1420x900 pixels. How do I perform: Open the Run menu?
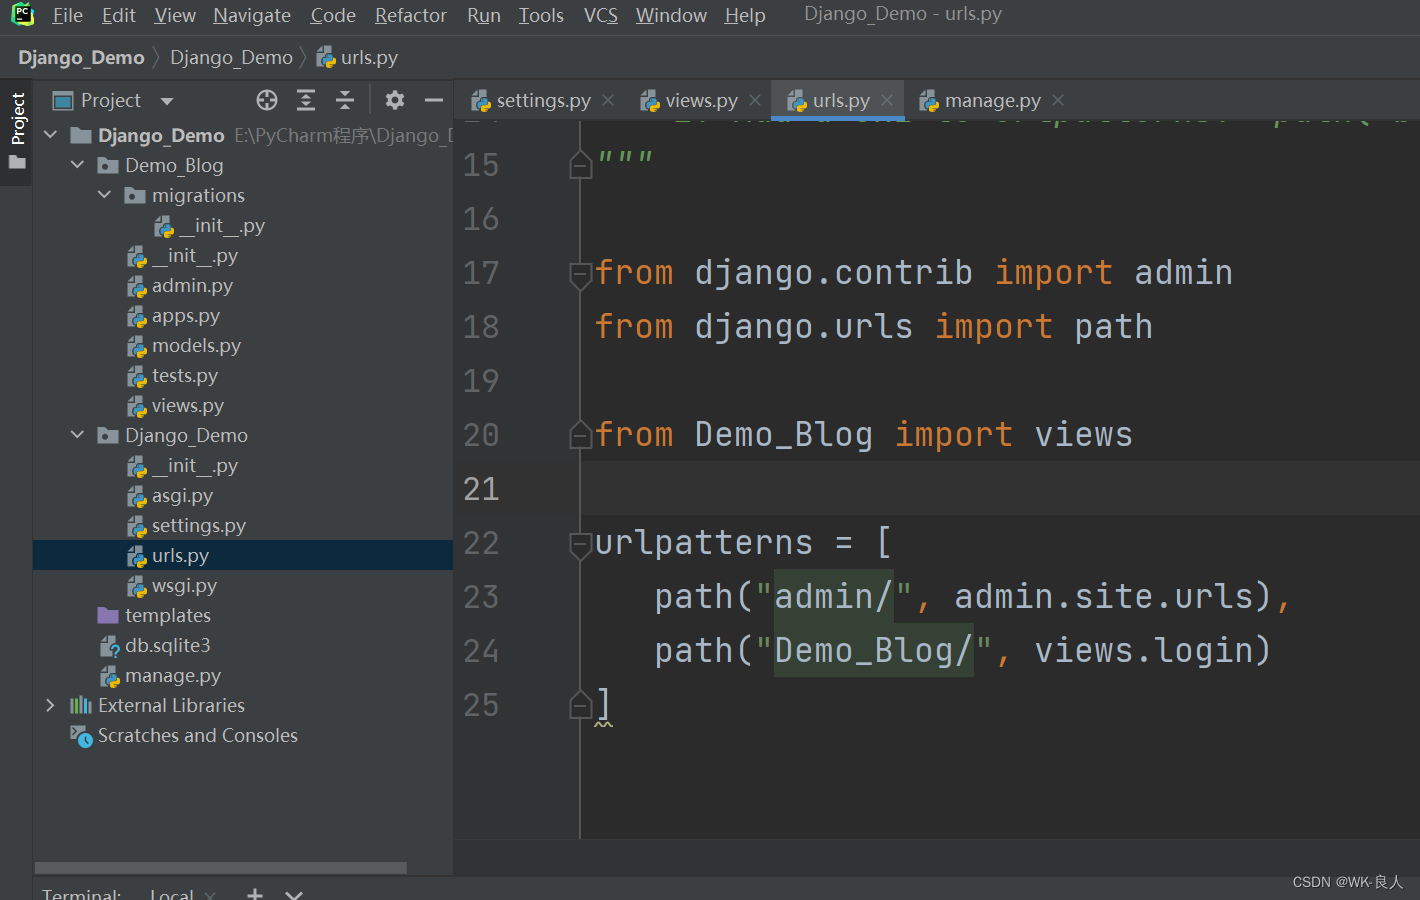point(484,15)
